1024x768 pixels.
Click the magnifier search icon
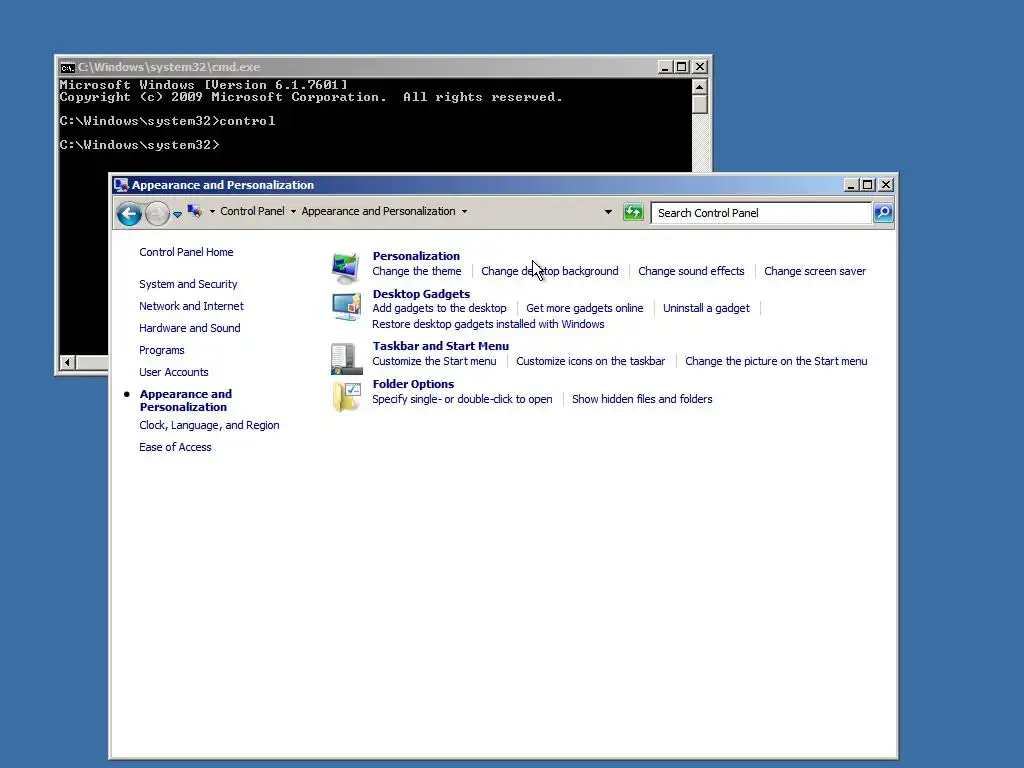[x=883, y=213]
